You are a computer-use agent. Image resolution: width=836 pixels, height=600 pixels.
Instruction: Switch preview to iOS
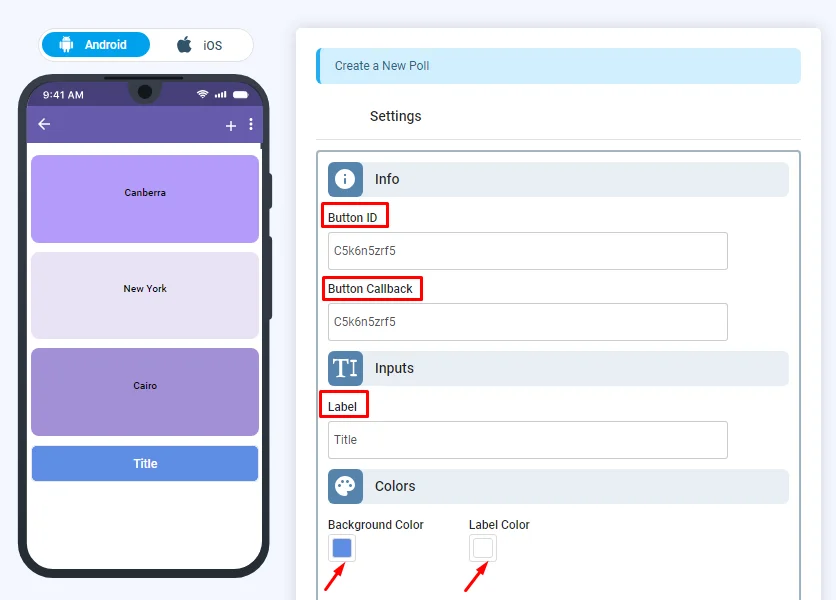click(x=200, y=45)
